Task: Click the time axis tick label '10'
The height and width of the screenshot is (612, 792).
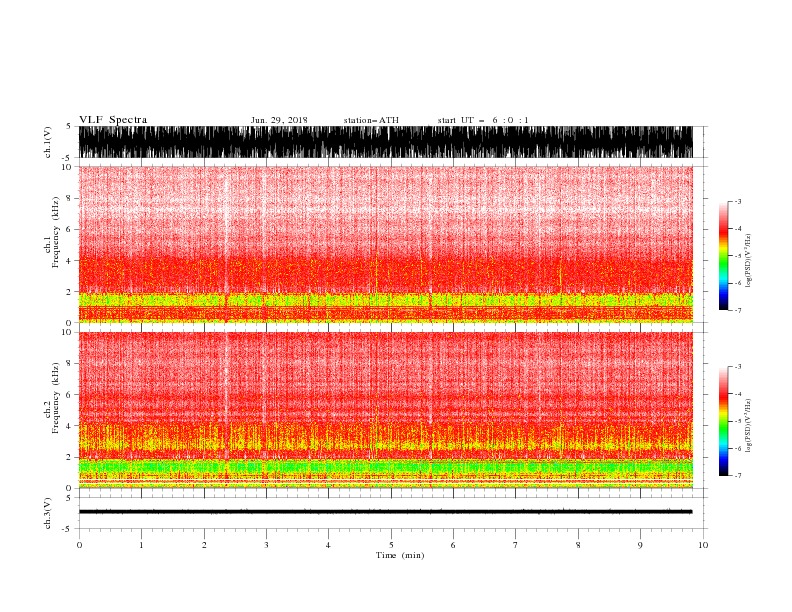Action: click(x=703, y=545)
